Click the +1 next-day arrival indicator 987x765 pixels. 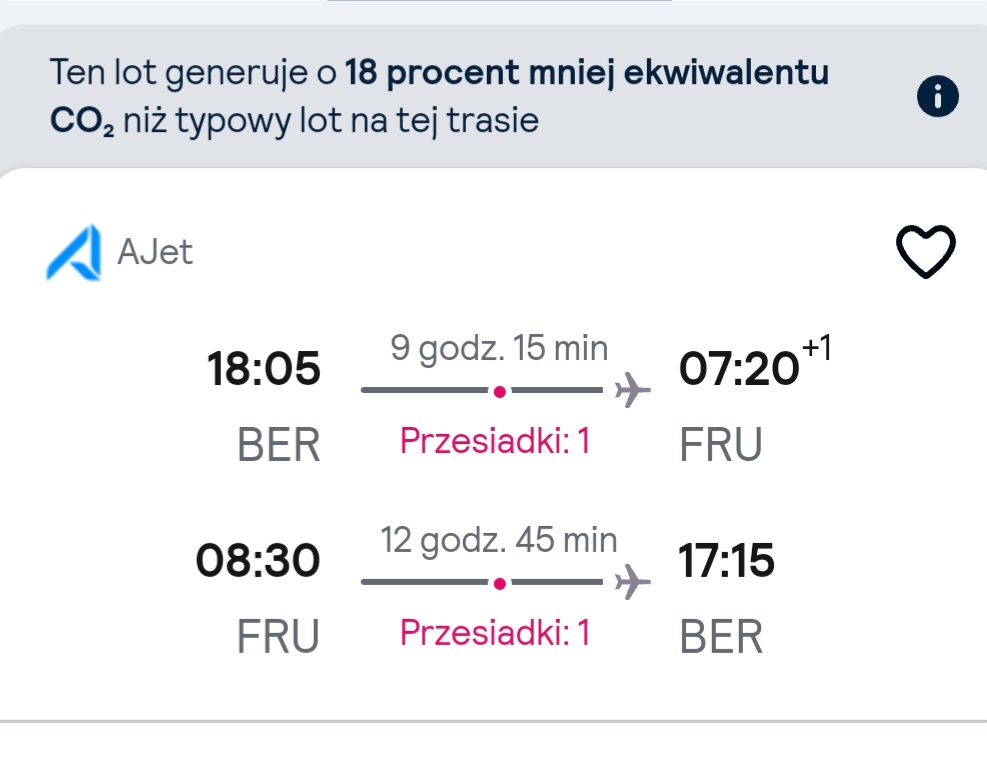(x=817, y=348)
